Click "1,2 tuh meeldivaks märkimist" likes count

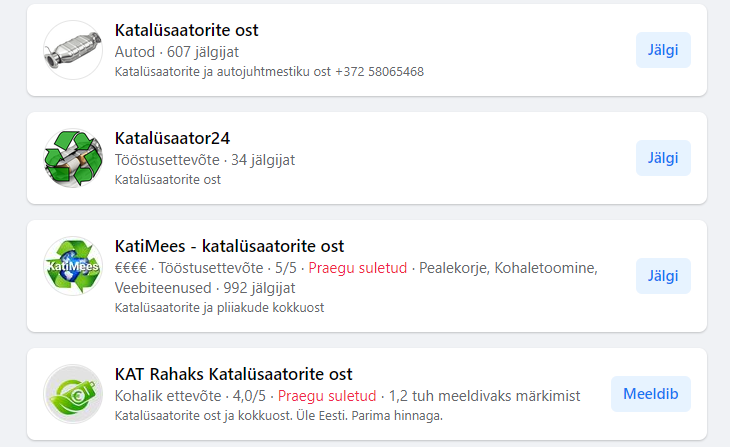pos(484,396)
